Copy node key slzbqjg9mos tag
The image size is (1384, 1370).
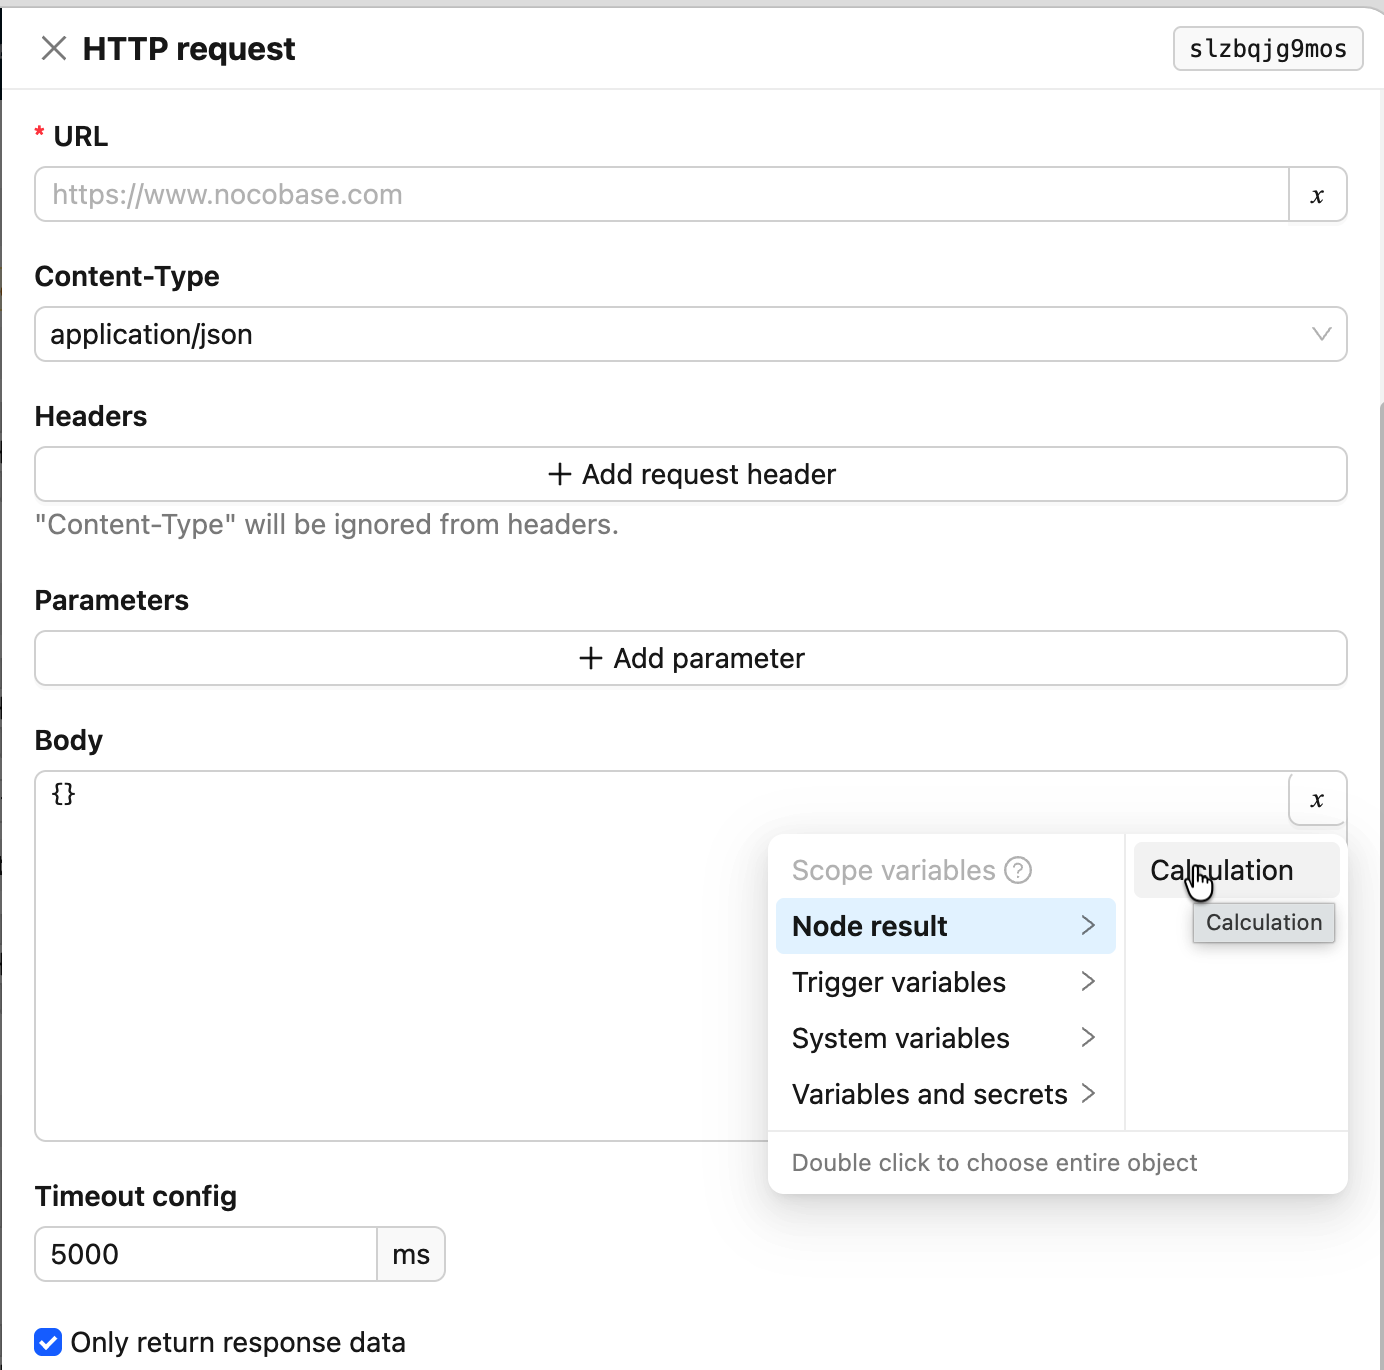point(1268,49)
